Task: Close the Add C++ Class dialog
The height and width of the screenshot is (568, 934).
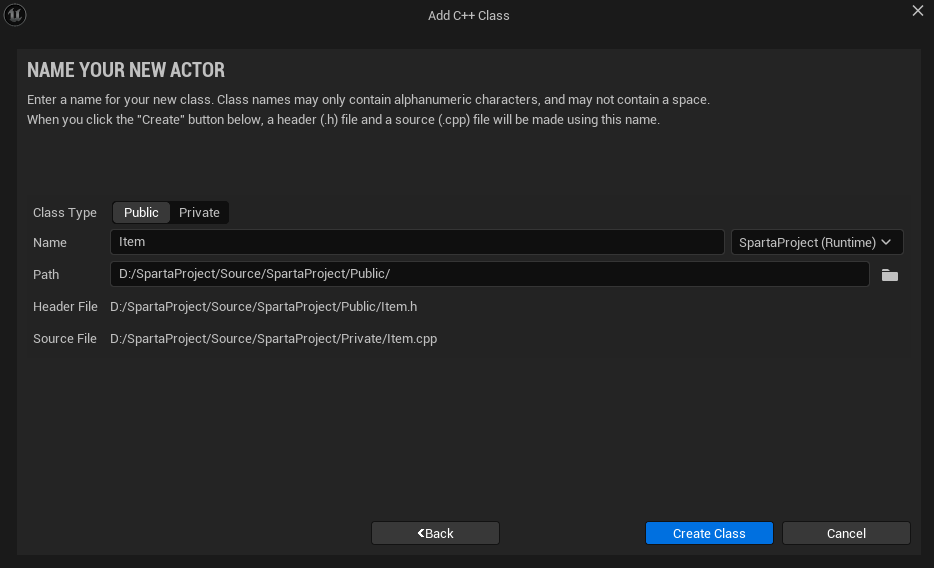Action: tap(917, 11)
